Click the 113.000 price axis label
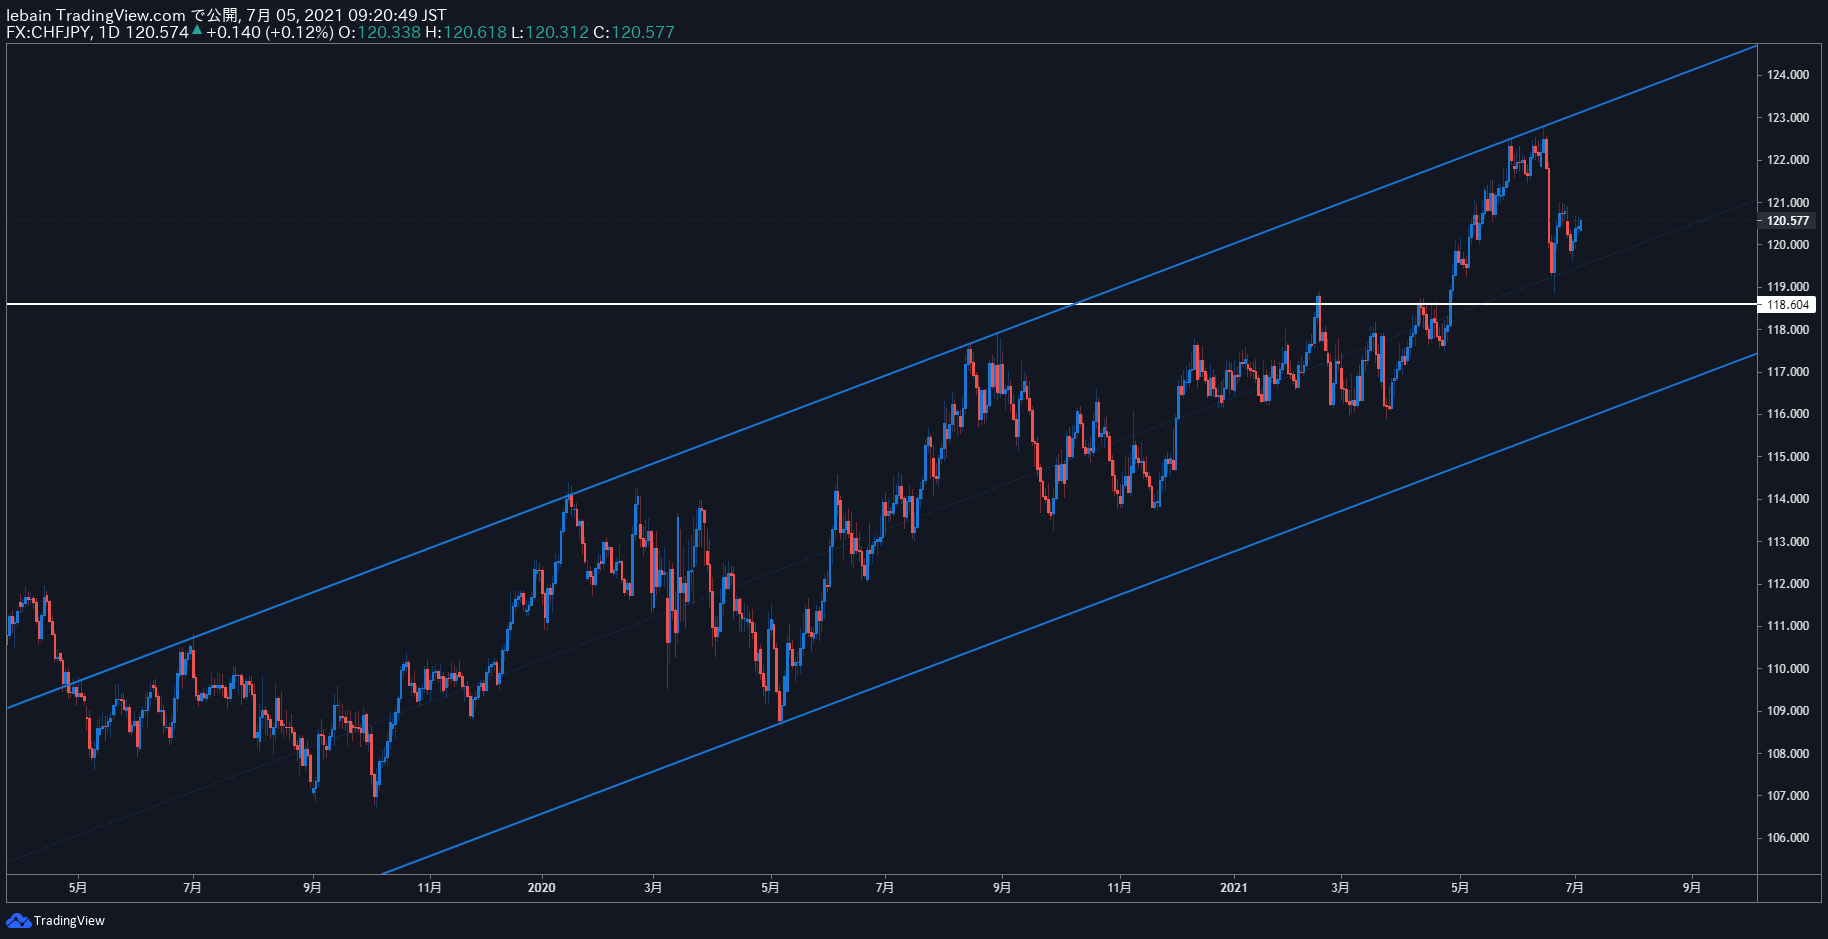This screenshot has width=1828, height=939. point(1788,542)
